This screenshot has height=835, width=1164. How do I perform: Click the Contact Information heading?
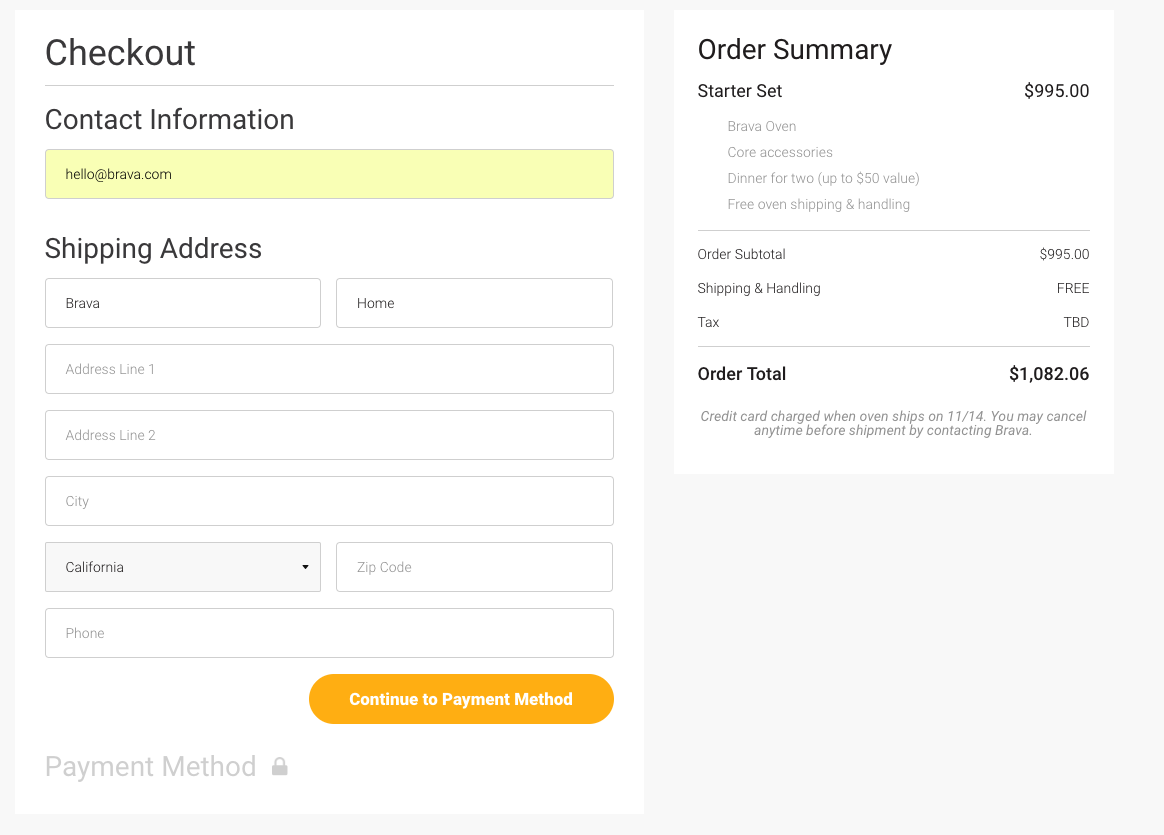click(170, 119)
